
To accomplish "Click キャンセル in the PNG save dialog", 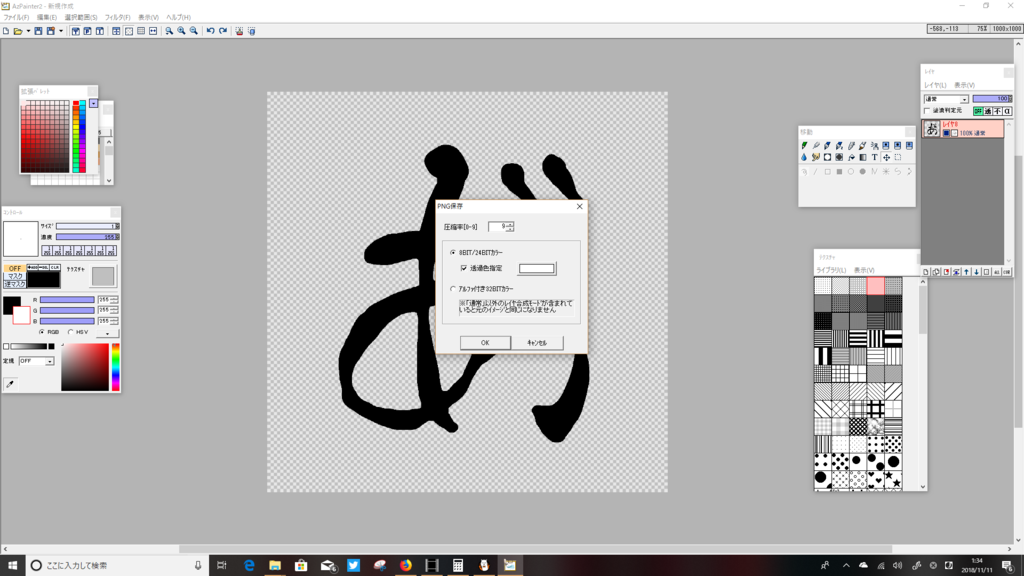I will click(537, 342).
